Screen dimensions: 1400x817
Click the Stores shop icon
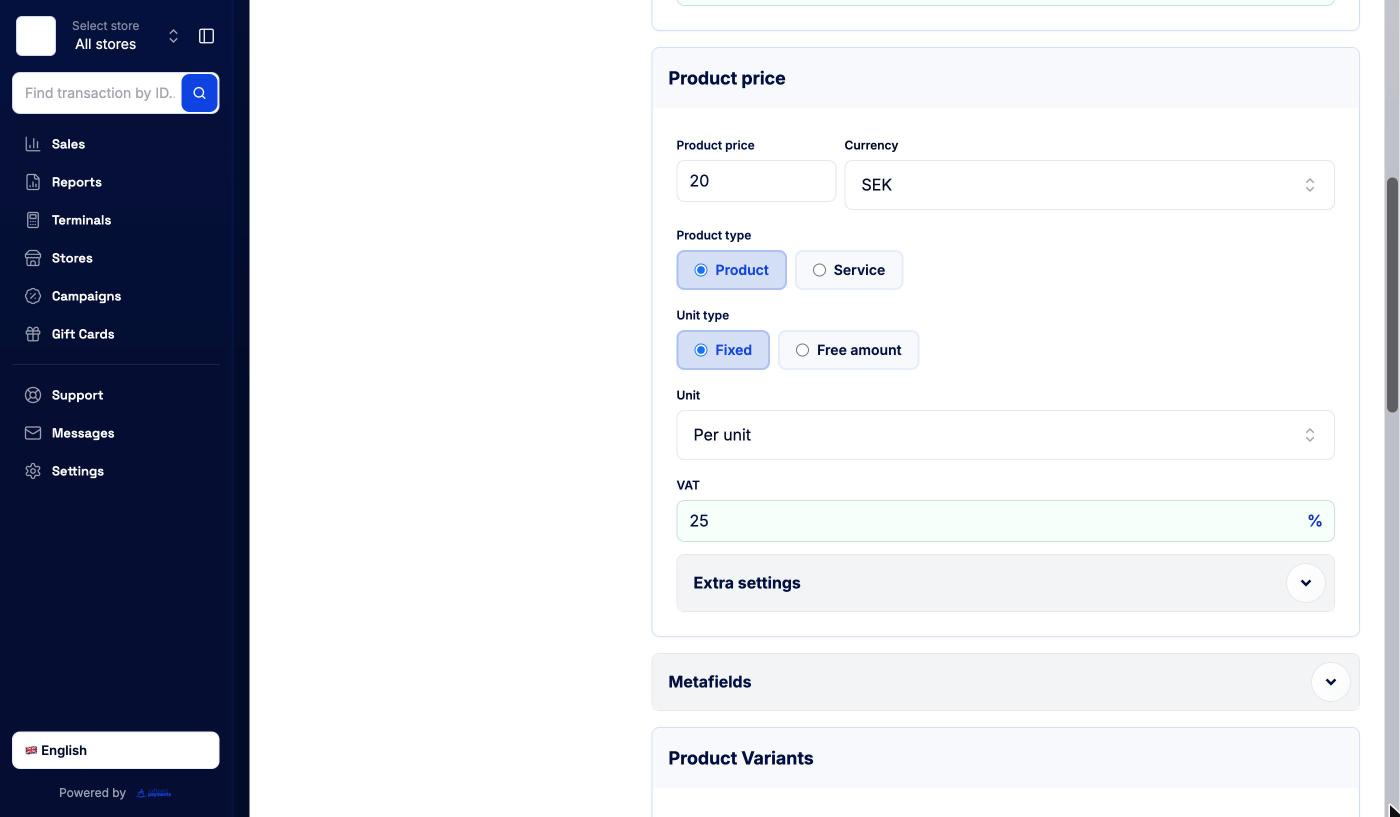click(33, 258)
